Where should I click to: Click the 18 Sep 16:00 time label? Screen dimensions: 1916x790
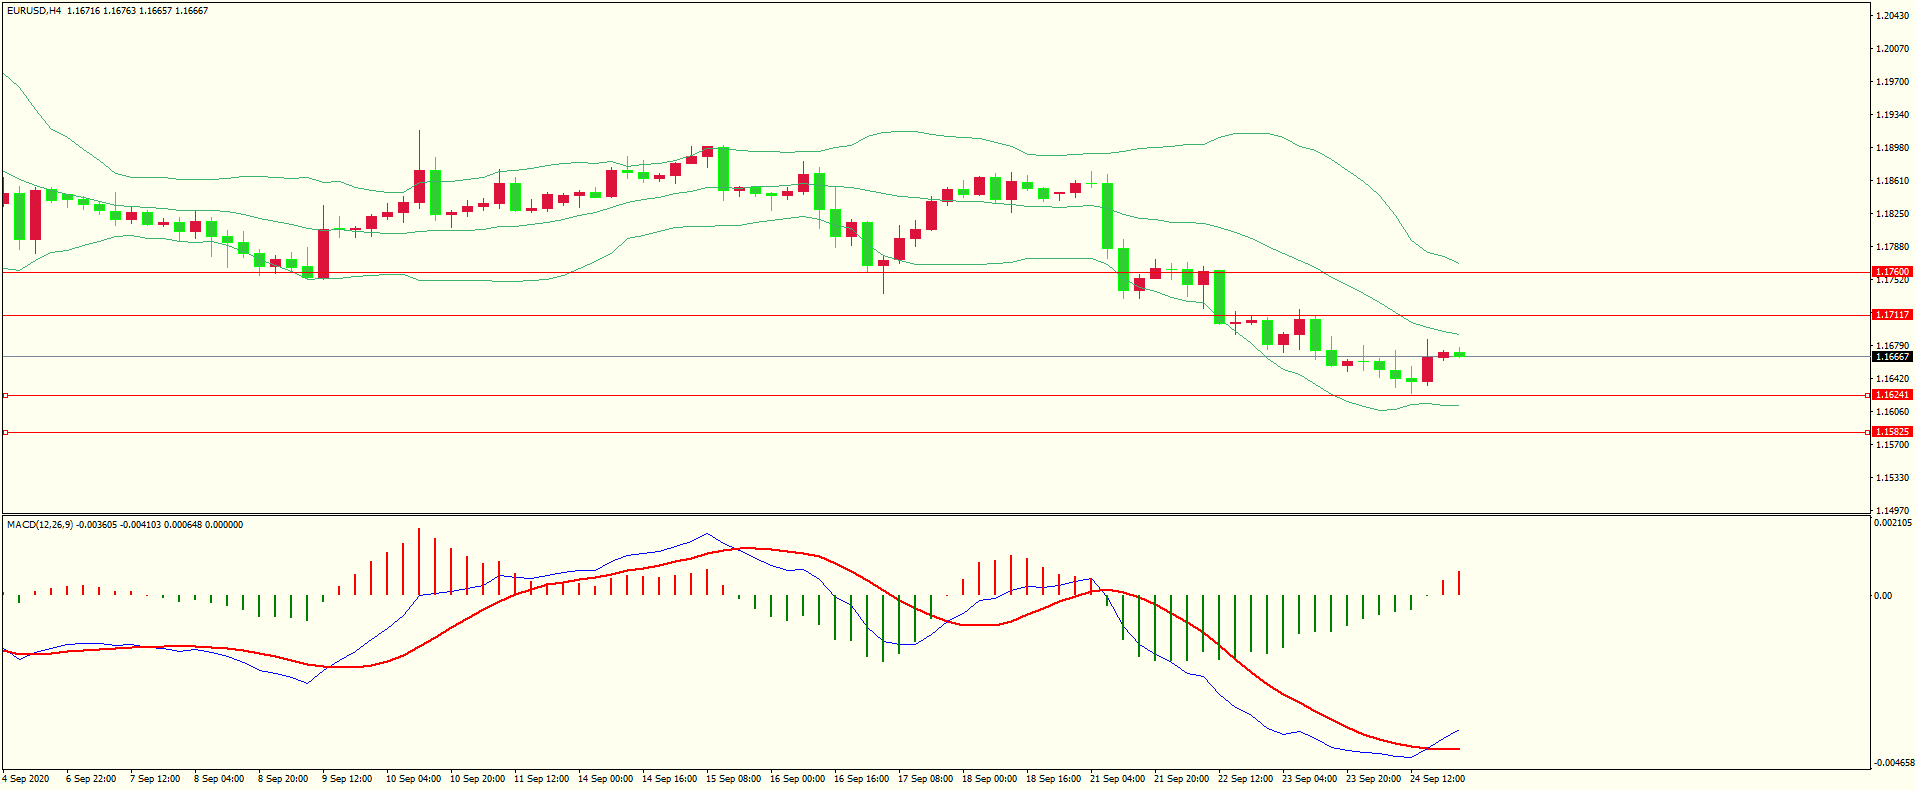click(1053, 779)
